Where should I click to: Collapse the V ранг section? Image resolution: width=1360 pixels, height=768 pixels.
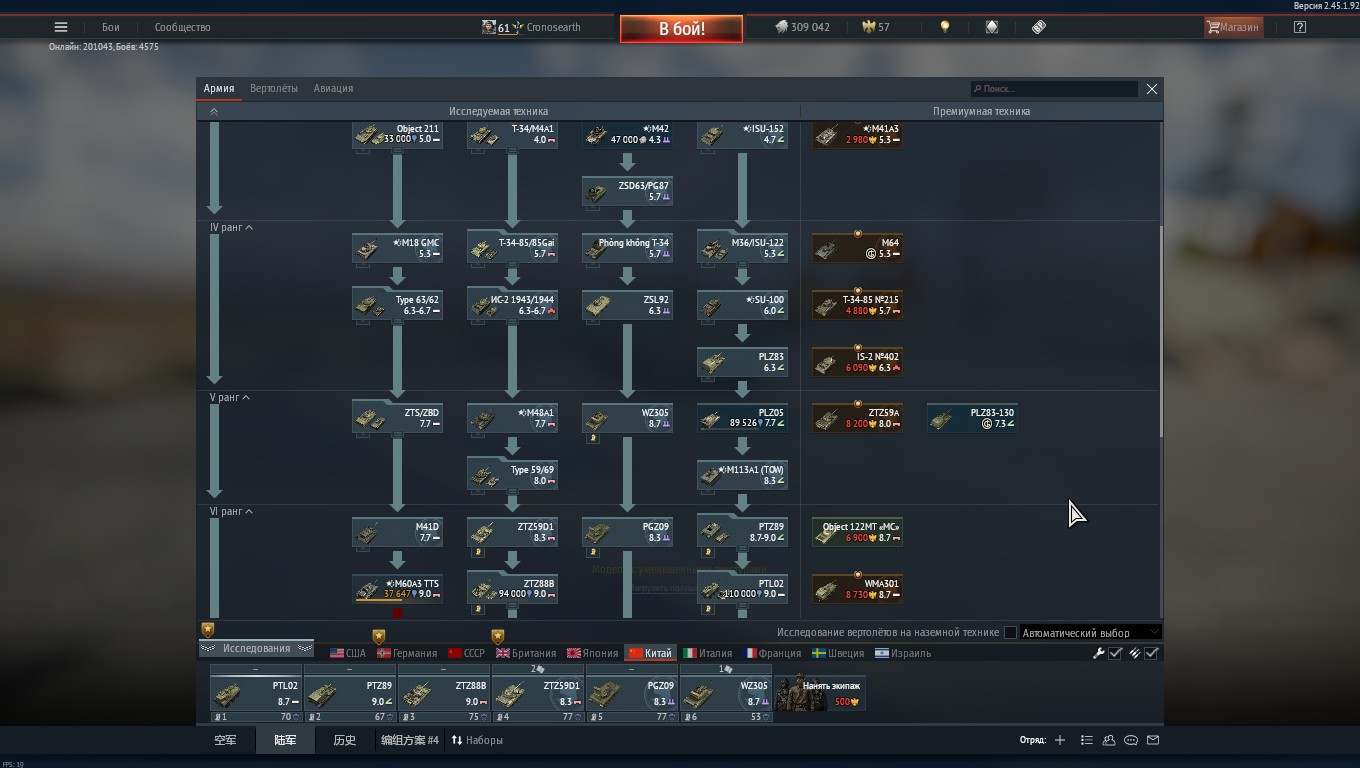pyautogui.click(x=230, y=397)
